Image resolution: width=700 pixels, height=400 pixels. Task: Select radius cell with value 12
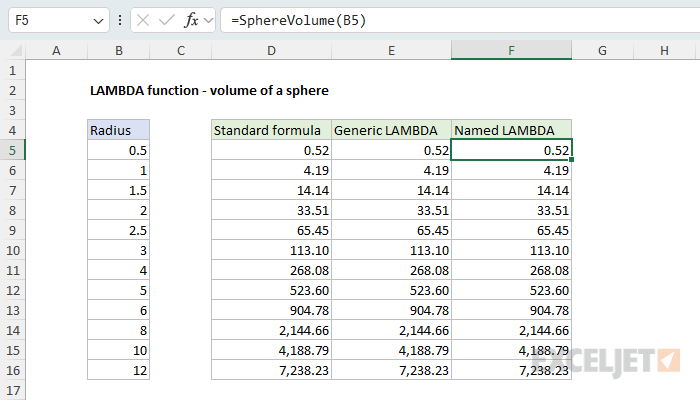pyautogui.click(x=119, y=371)
